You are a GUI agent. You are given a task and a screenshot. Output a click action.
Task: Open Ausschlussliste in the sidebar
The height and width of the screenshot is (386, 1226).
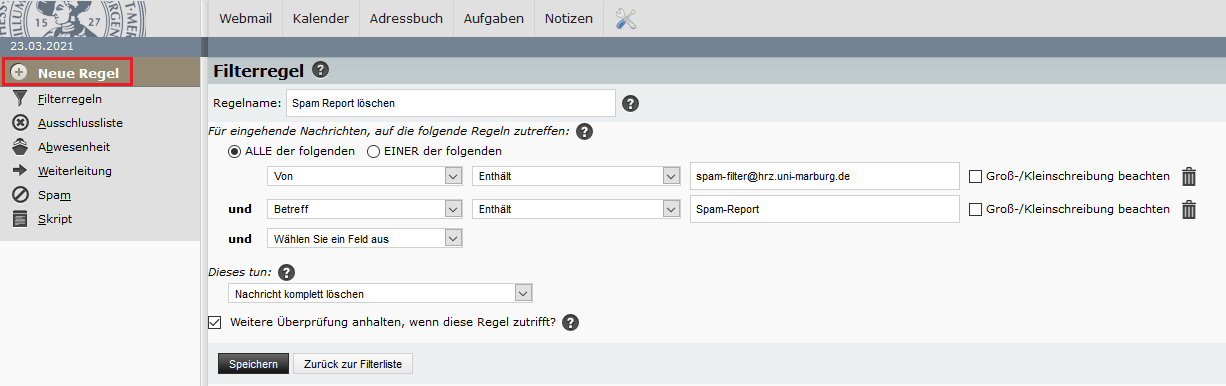(81, 123)
